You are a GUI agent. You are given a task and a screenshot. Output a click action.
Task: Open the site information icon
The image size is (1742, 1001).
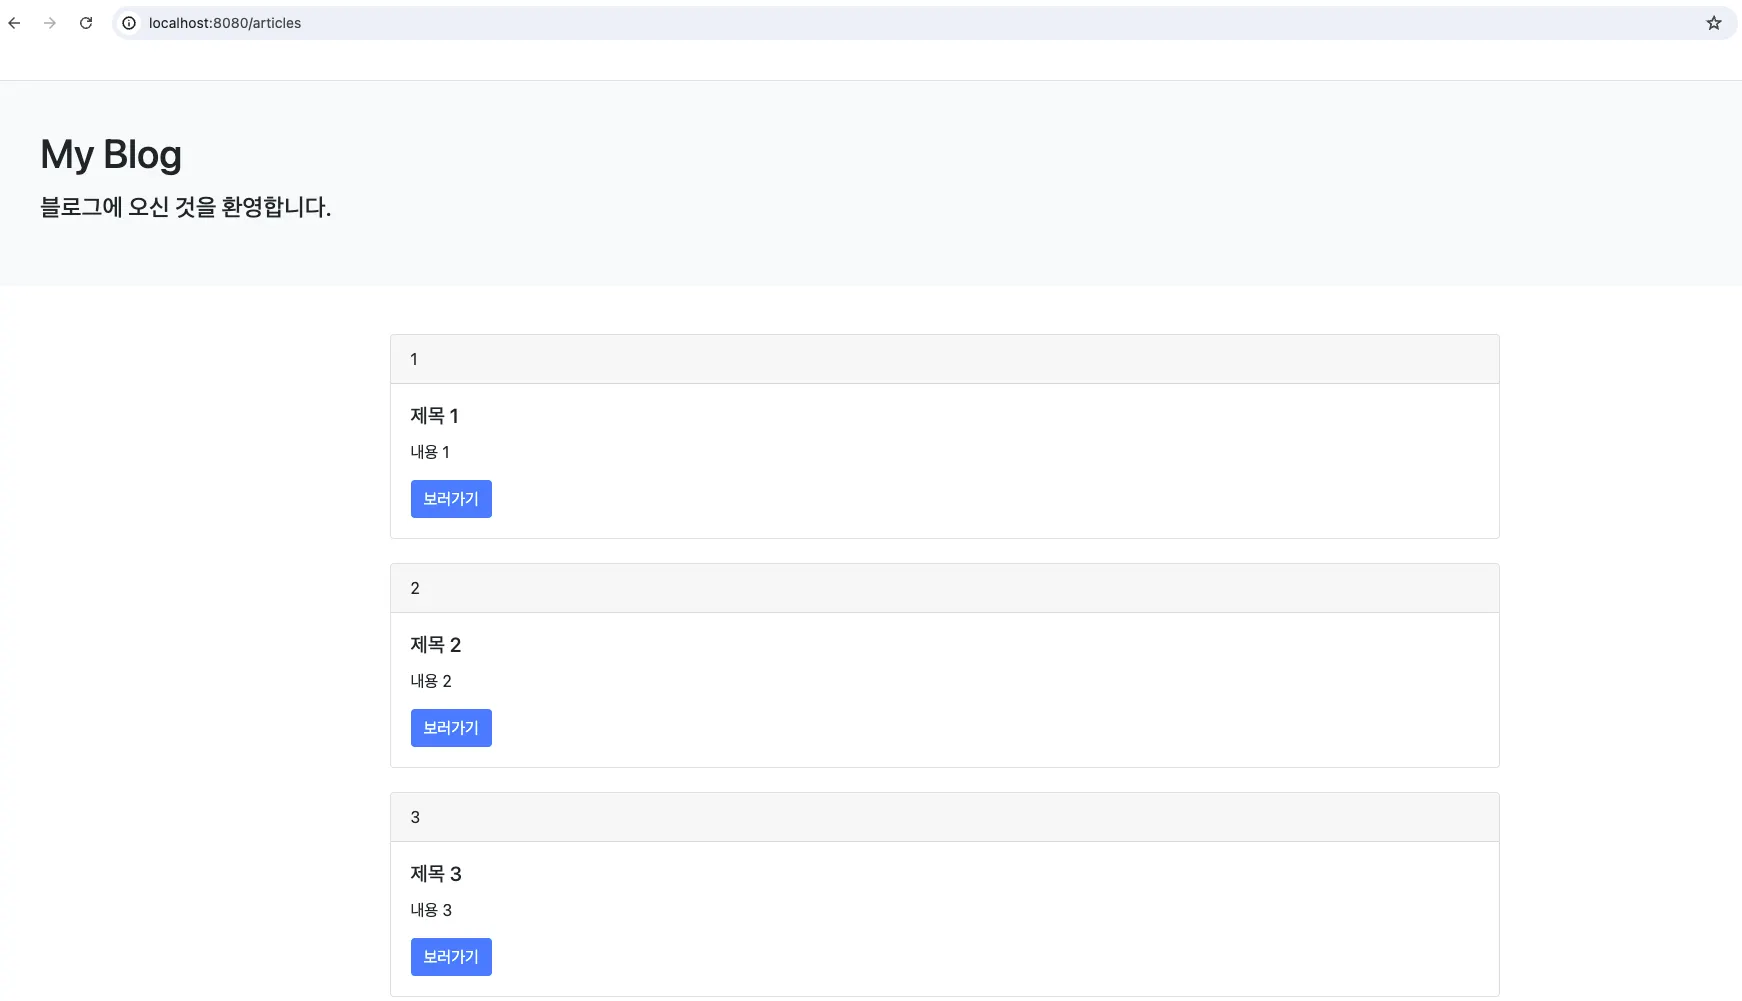pyautogui.click(x=129, y=23)
